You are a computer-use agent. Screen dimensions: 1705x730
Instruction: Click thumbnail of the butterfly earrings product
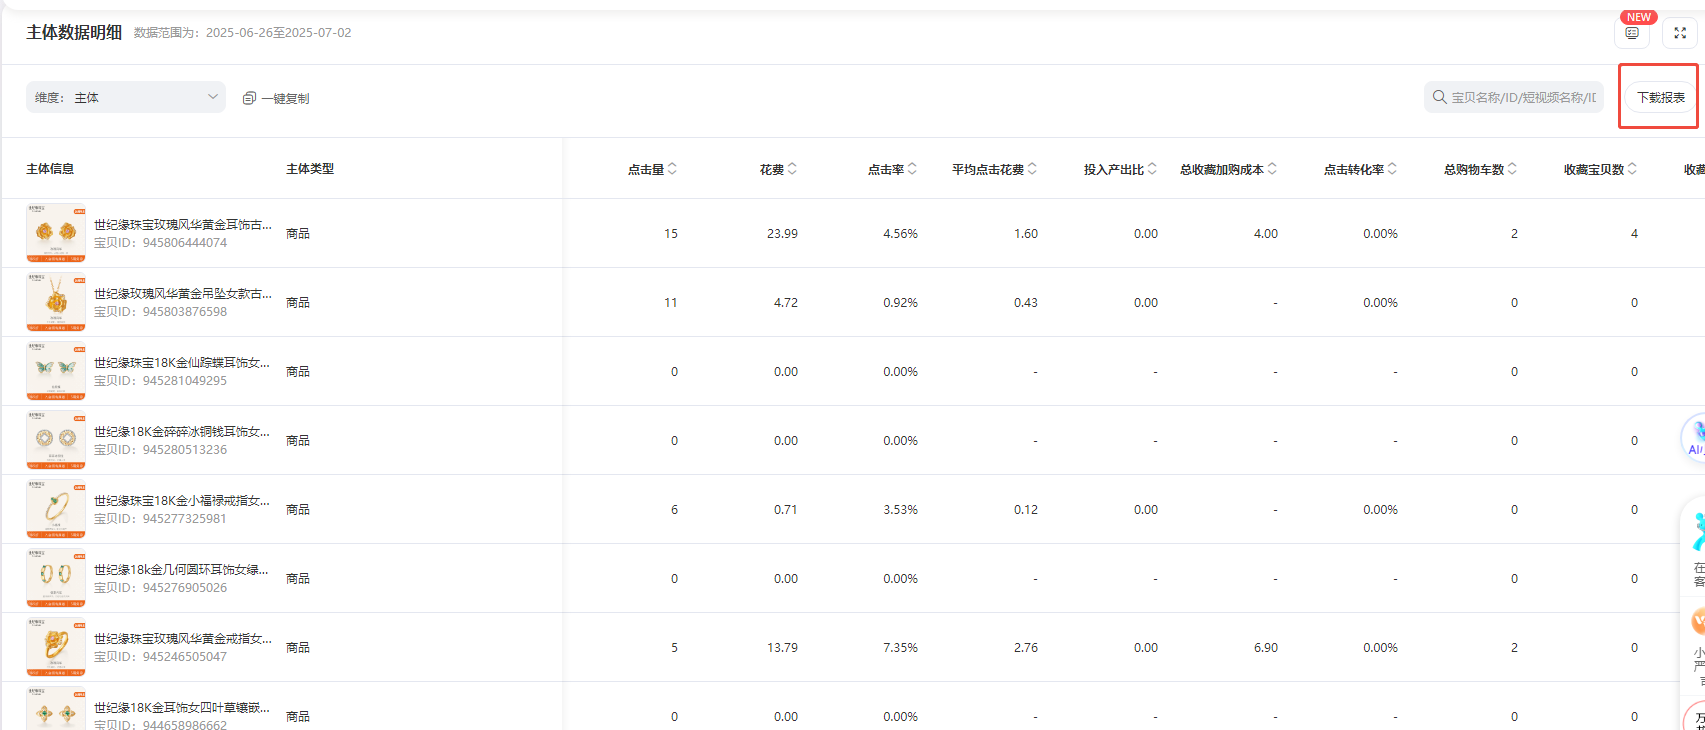[56, 371]
